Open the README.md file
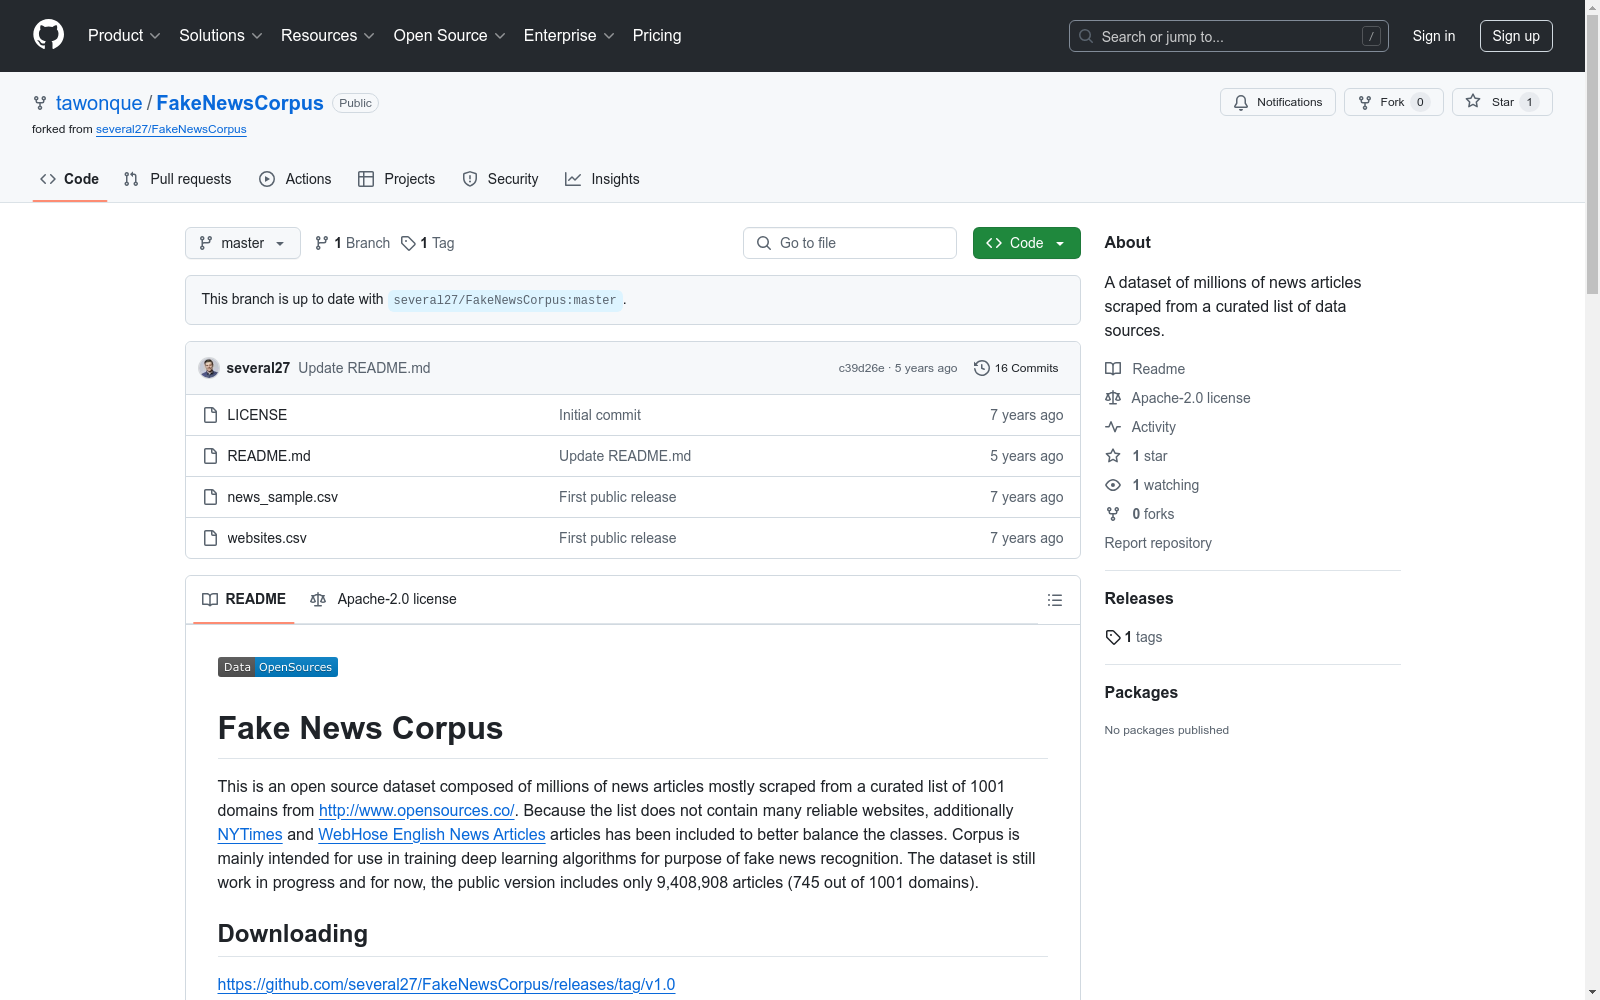 click(x=269, y=456)
